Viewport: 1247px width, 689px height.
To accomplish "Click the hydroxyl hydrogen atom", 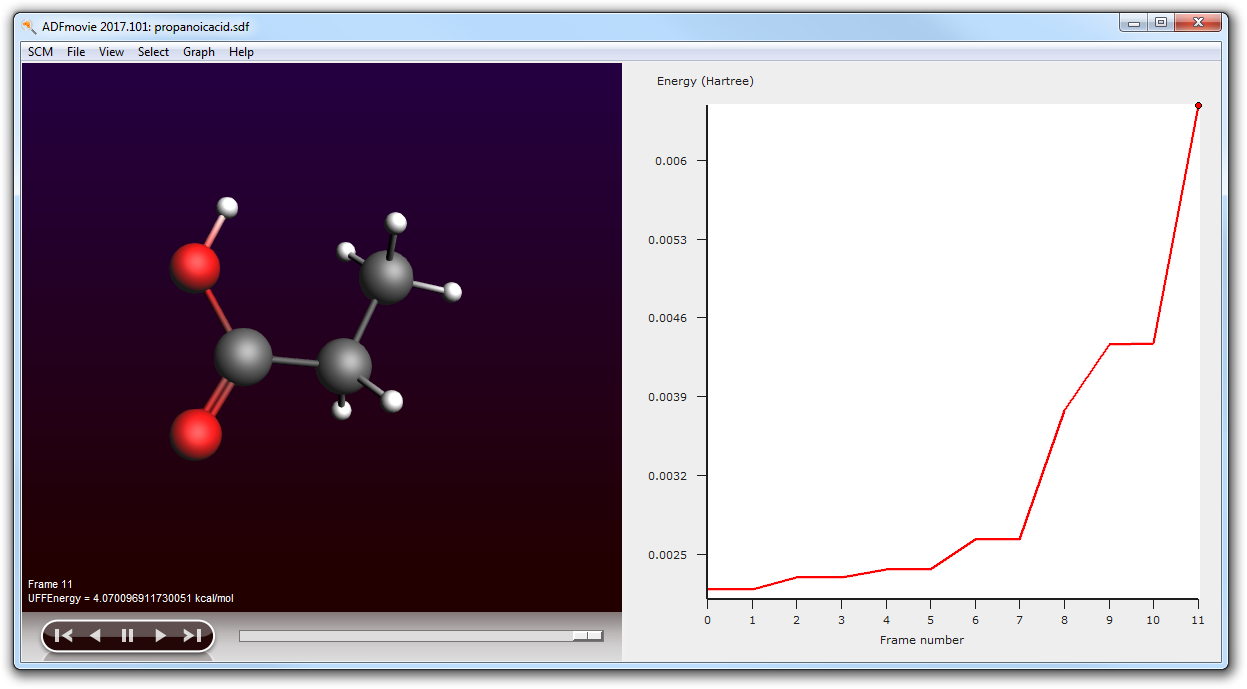I will 228,207.
